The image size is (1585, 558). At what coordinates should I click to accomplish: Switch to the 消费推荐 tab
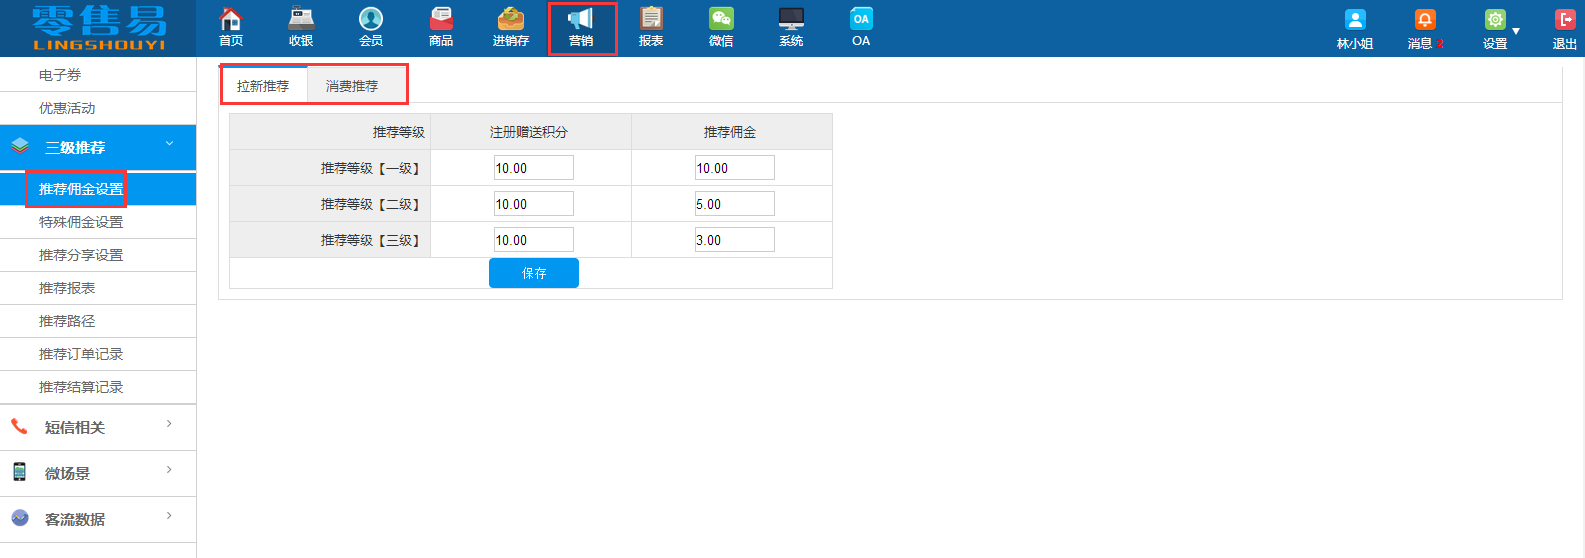point(352,86)
